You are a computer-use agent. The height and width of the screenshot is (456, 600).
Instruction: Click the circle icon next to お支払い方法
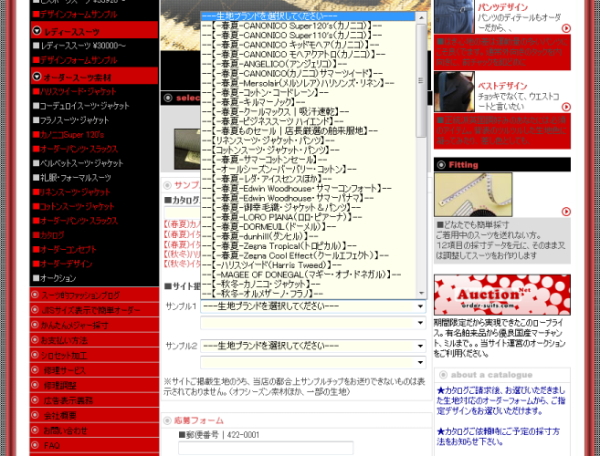(35, 340)
